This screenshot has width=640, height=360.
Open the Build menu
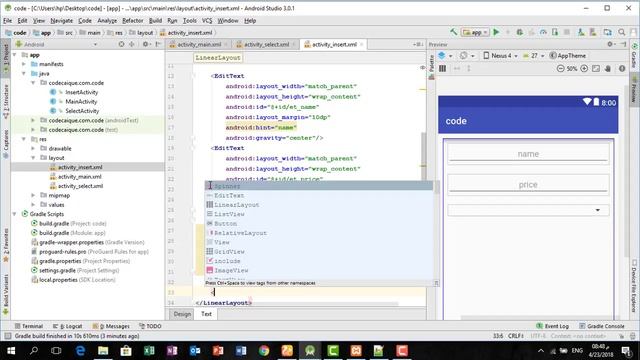[155, 20]
